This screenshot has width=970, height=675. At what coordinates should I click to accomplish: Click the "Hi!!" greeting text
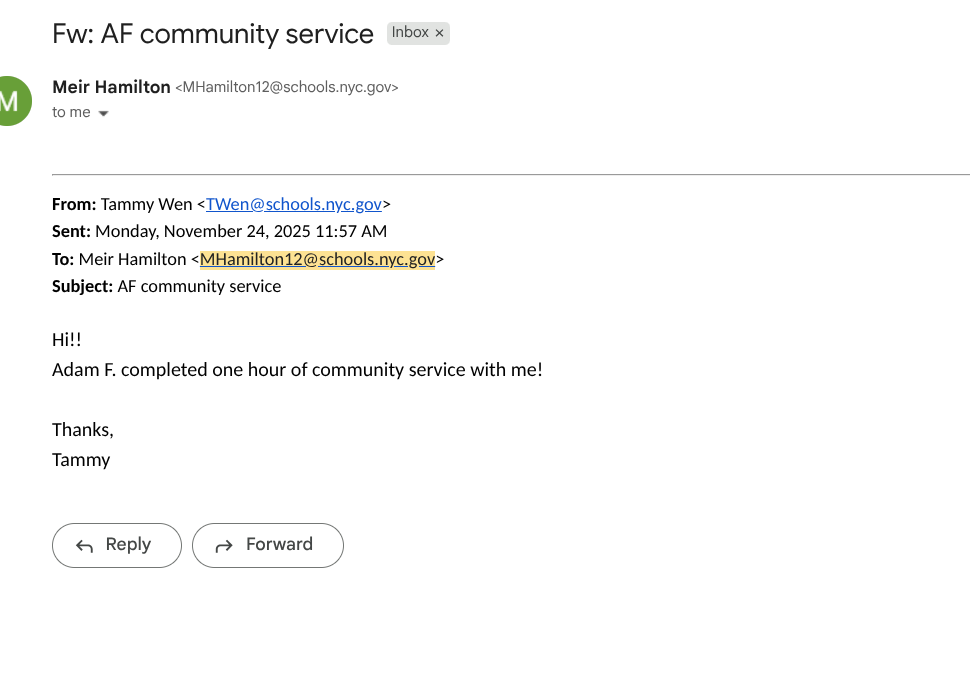coord(67,340)
